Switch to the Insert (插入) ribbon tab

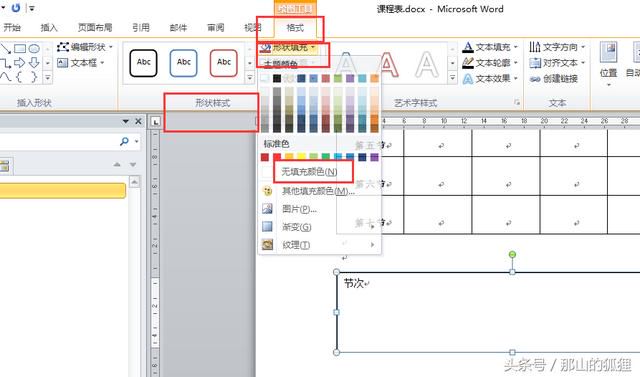pyautogui.click(x=49, y=27)
